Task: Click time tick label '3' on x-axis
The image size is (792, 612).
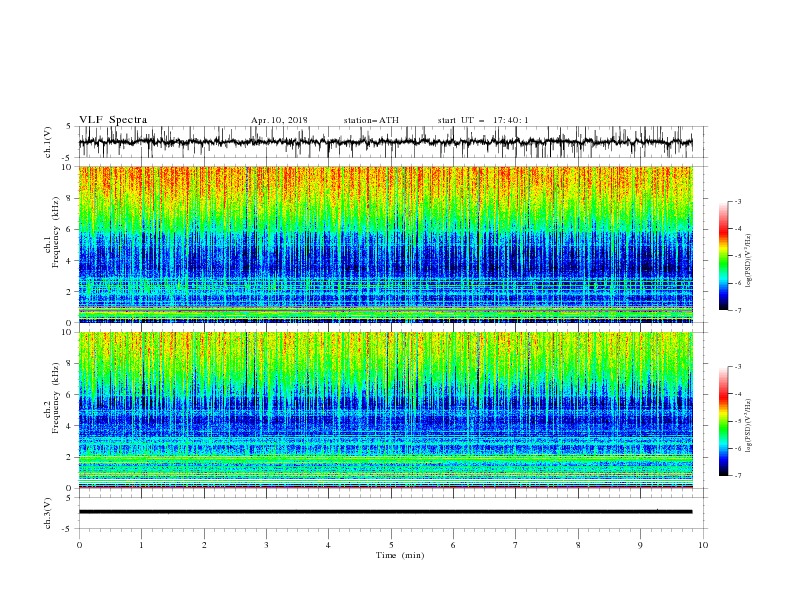Action: [266, 545]
